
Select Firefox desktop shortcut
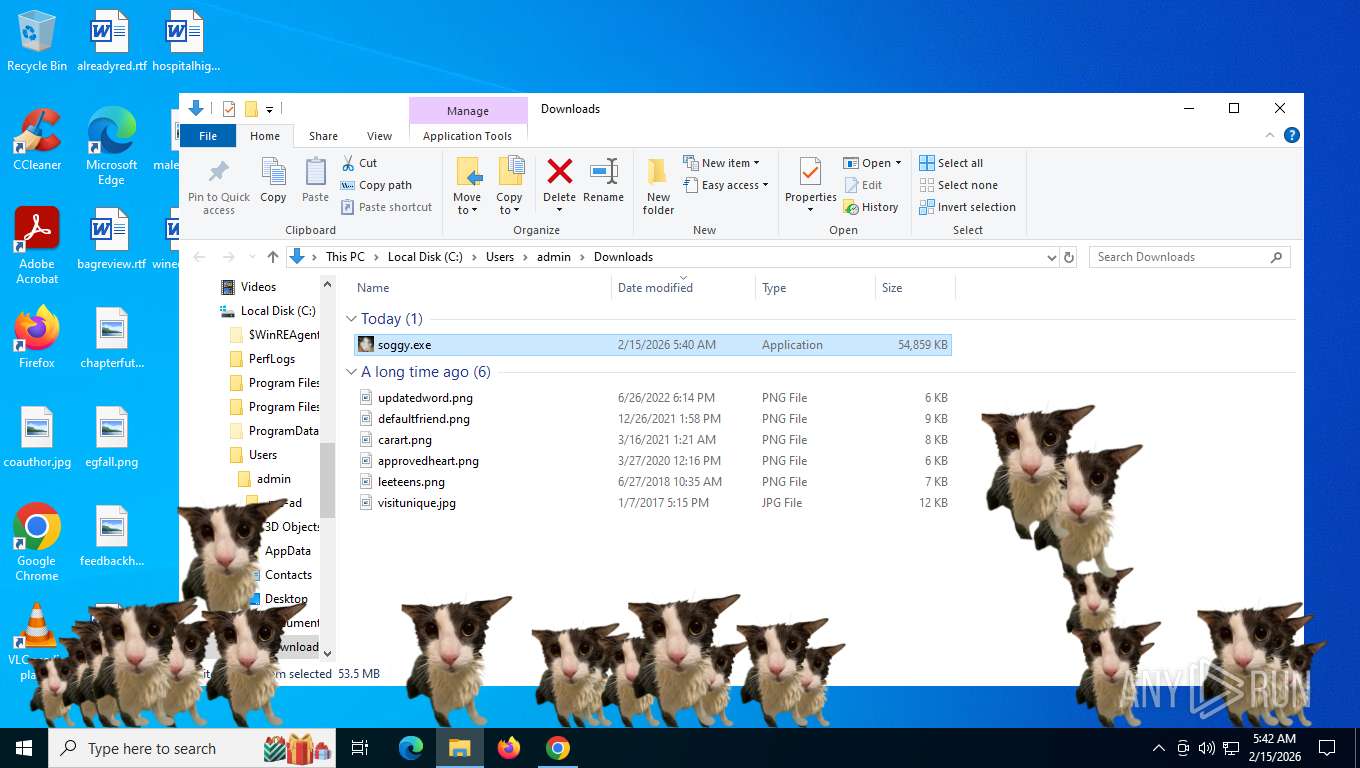pyautogui.click(x=37, y=338)
